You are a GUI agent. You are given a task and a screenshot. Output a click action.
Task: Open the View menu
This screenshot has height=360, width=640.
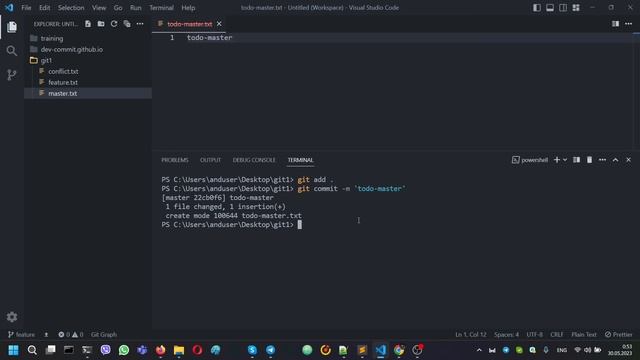(99, 8)
